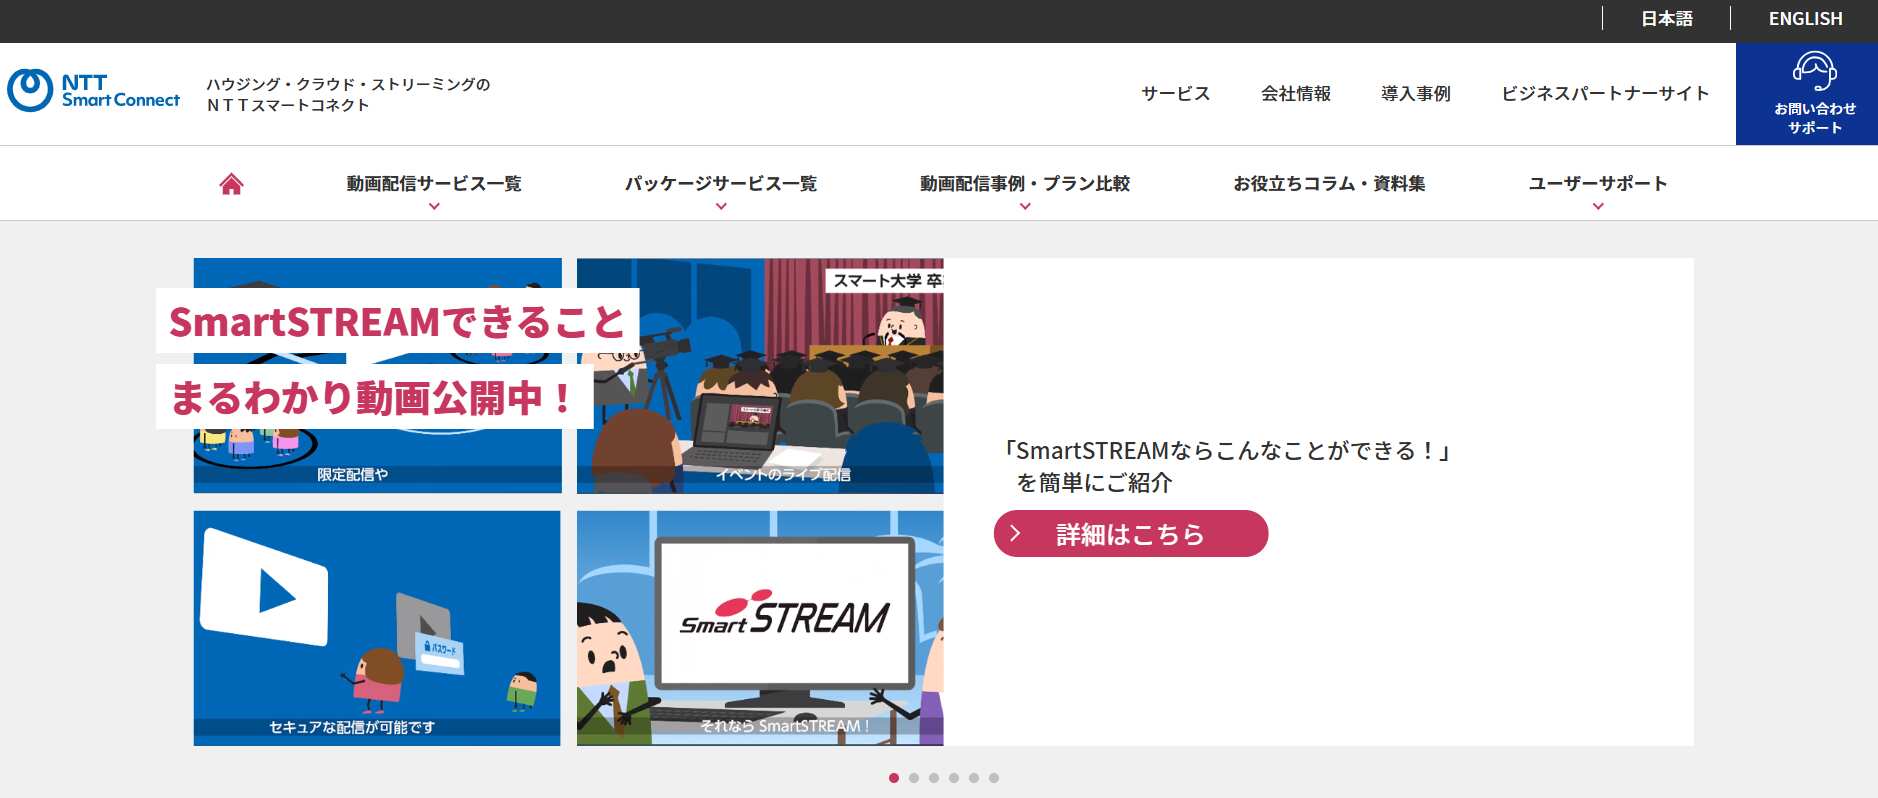Open お役立ちコラム・資料集 link
Screen dimensions: 1878x798
pos(1329,183)
